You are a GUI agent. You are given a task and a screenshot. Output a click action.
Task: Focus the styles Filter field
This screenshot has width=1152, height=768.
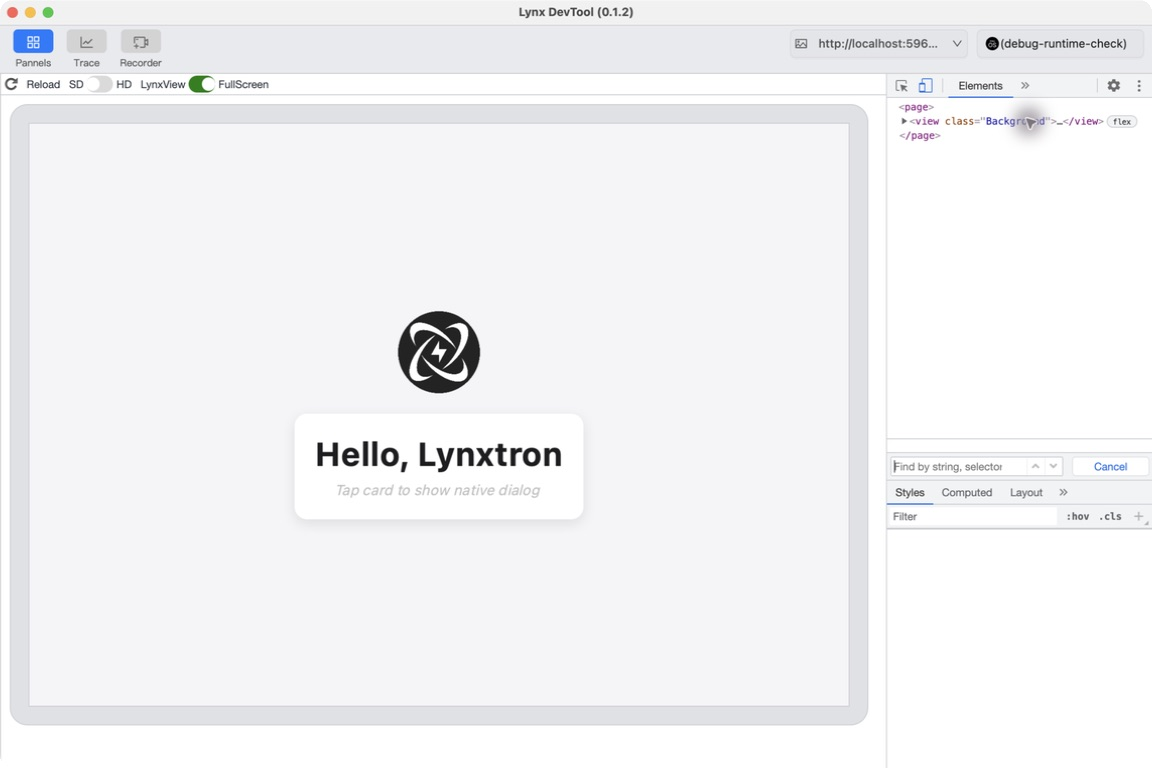tap(972, 517)
